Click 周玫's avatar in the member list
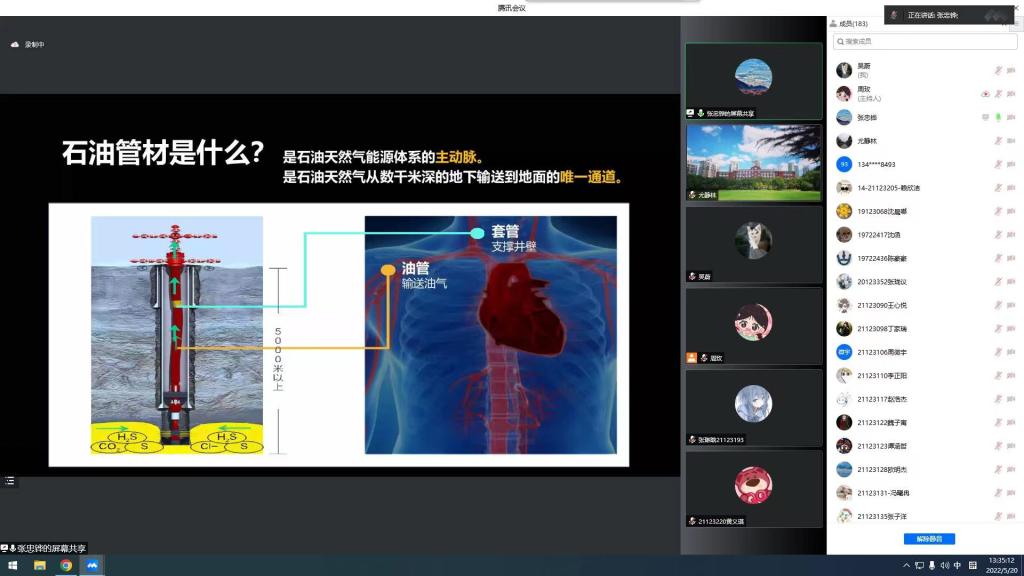The width and height of the screenshot is (1024, 576). (844, 93)
